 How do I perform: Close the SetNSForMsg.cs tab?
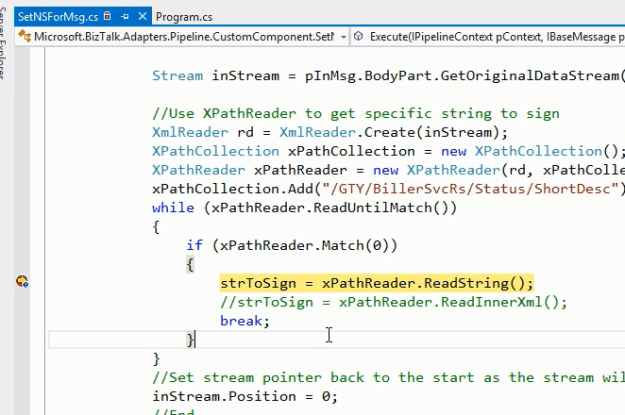[142, 16]
